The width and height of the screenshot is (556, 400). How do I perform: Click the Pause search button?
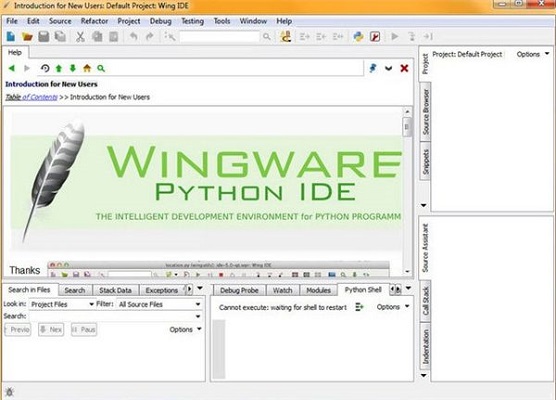pos(84,330)
